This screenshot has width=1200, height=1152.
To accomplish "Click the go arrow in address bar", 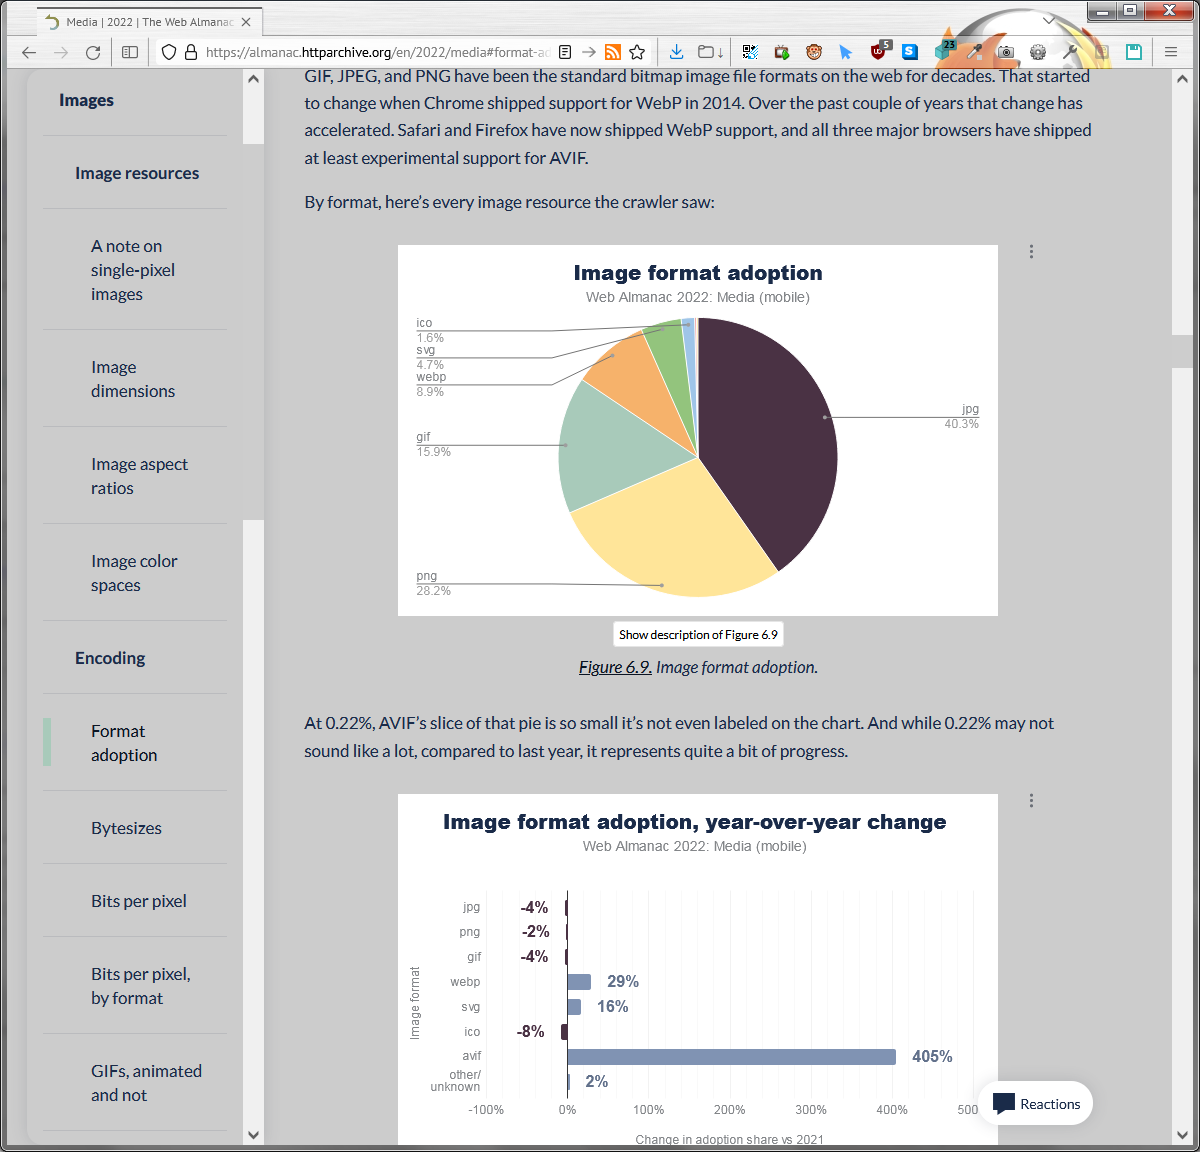I will (589, 52).
